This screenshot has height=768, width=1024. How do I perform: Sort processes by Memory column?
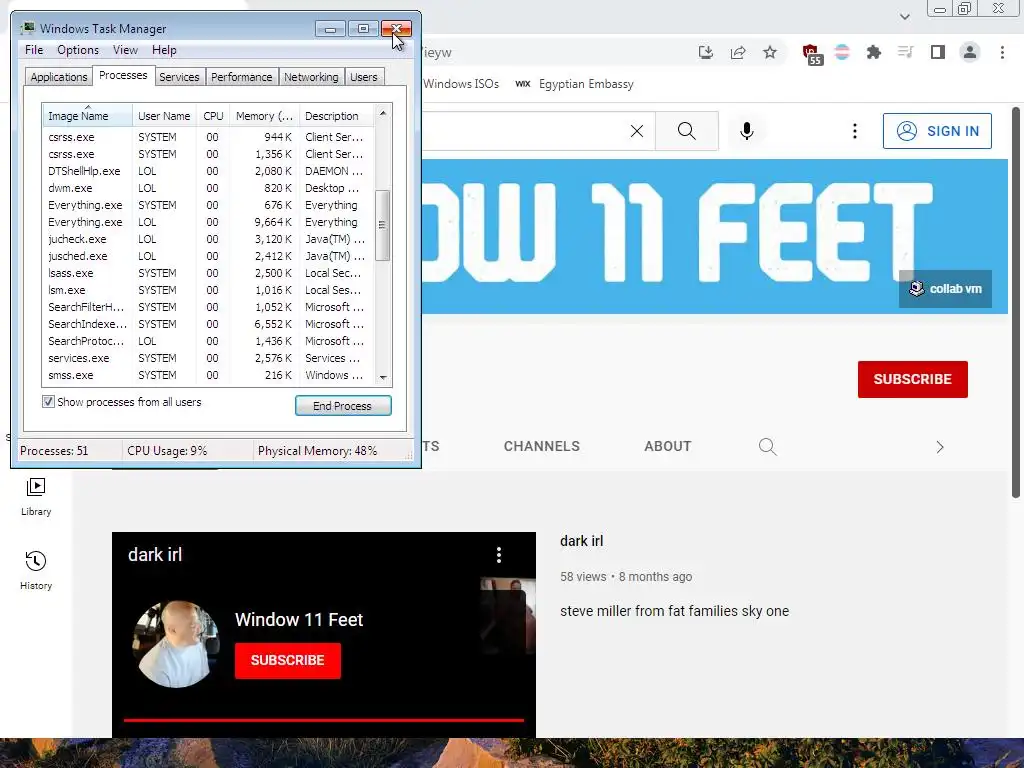[264, 116]
